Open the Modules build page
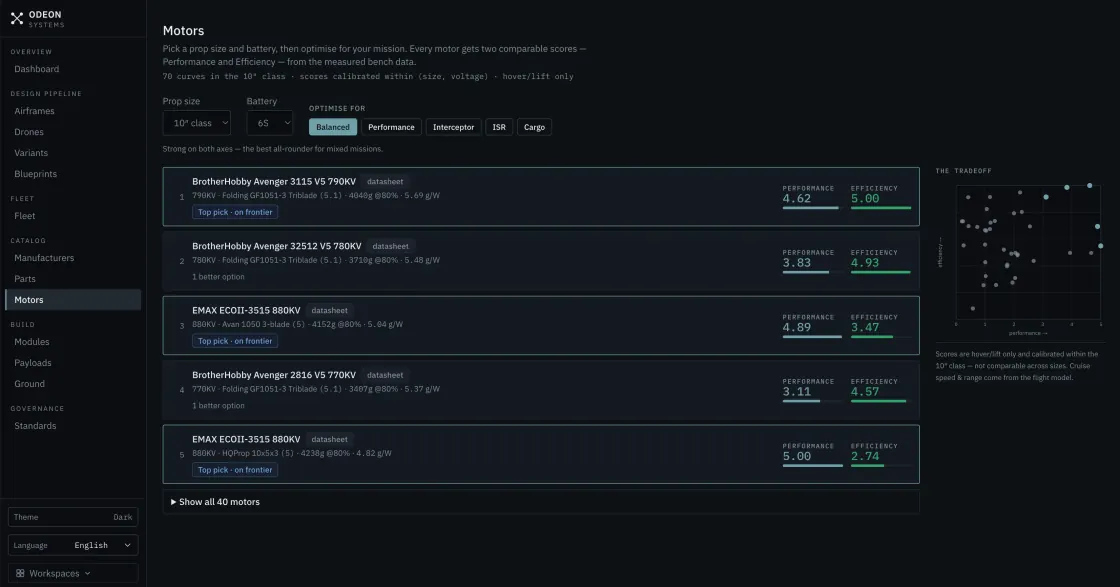1120x587 pixels. (x=31, y=342)
